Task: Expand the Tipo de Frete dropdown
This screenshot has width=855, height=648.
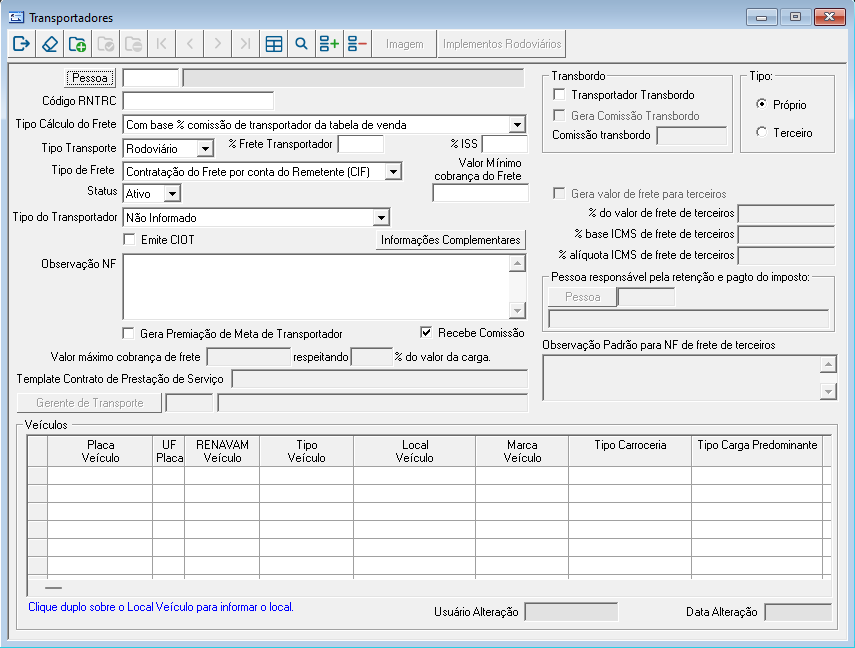Action: 393,171
